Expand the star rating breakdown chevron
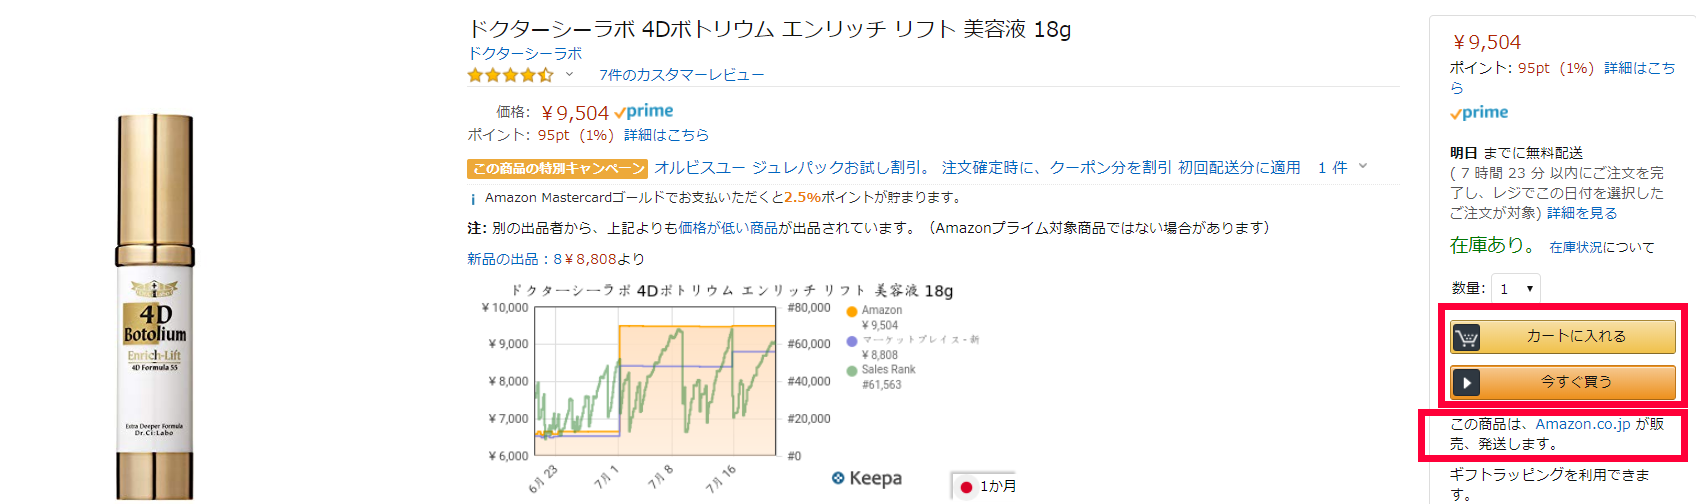This screenshot has height=504, width=1696. (569, 74)
